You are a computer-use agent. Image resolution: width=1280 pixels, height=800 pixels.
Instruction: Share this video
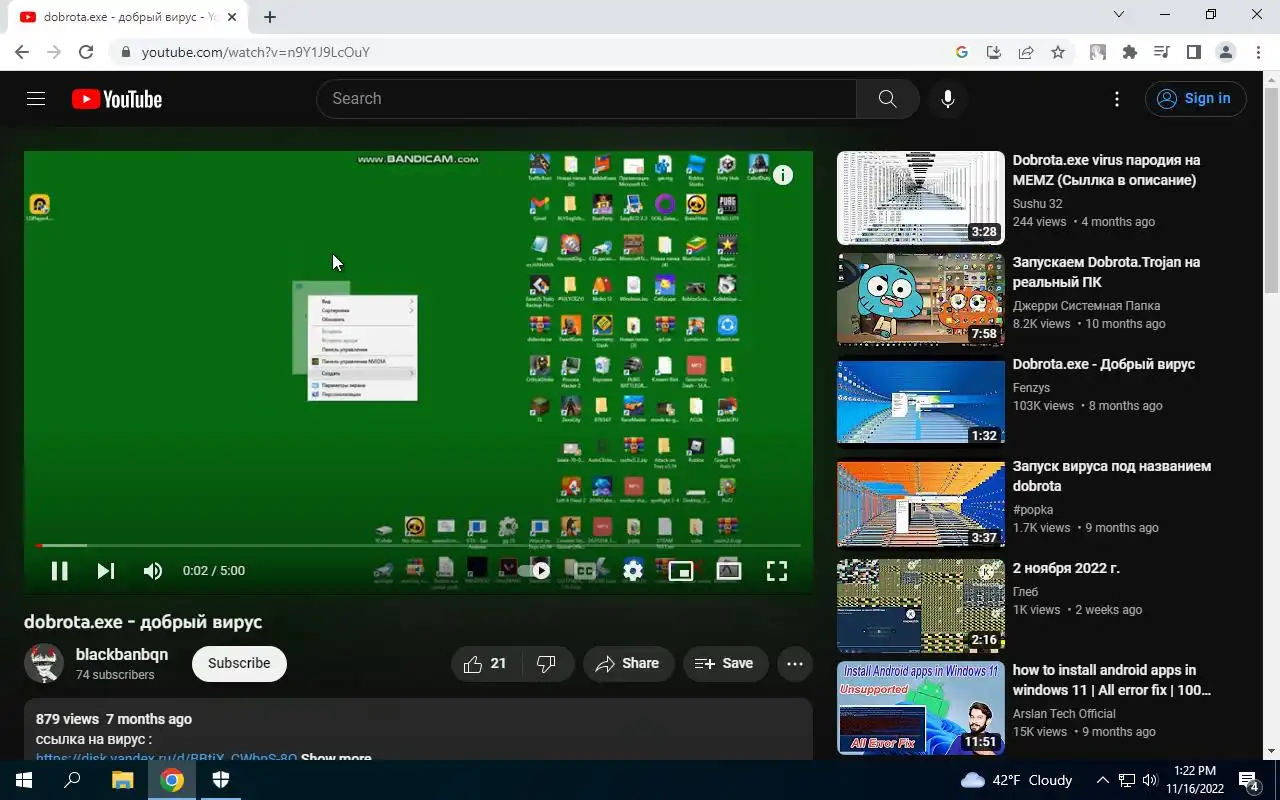[x=628, y=663]
